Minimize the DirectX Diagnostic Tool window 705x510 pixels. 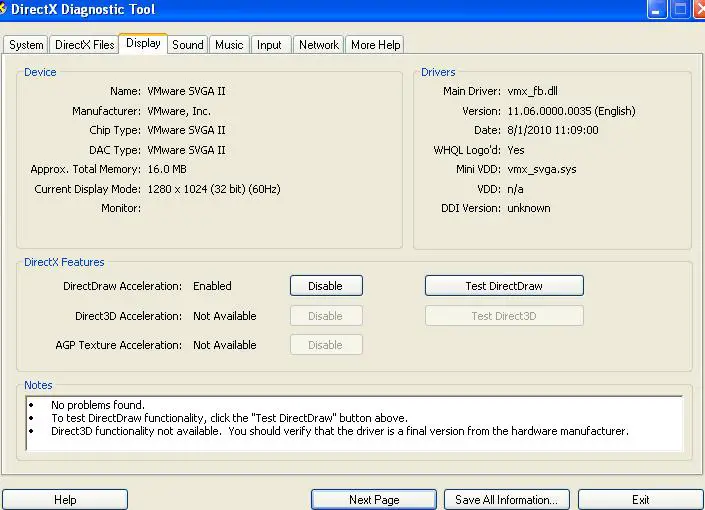(656, 9)
